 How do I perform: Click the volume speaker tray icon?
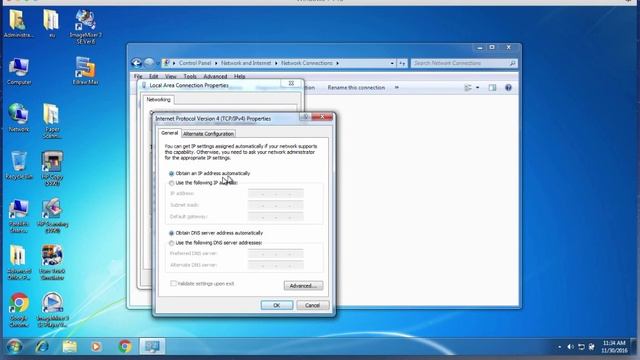570,347
